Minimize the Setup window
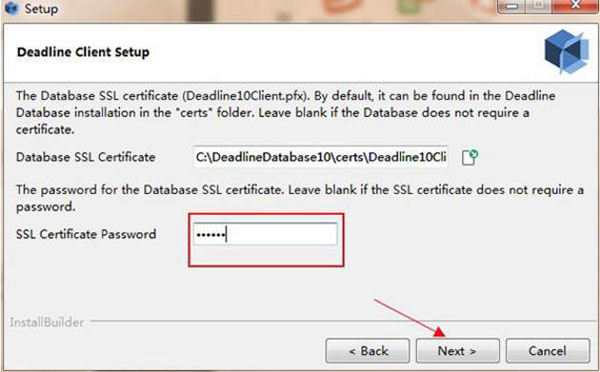 513,7
